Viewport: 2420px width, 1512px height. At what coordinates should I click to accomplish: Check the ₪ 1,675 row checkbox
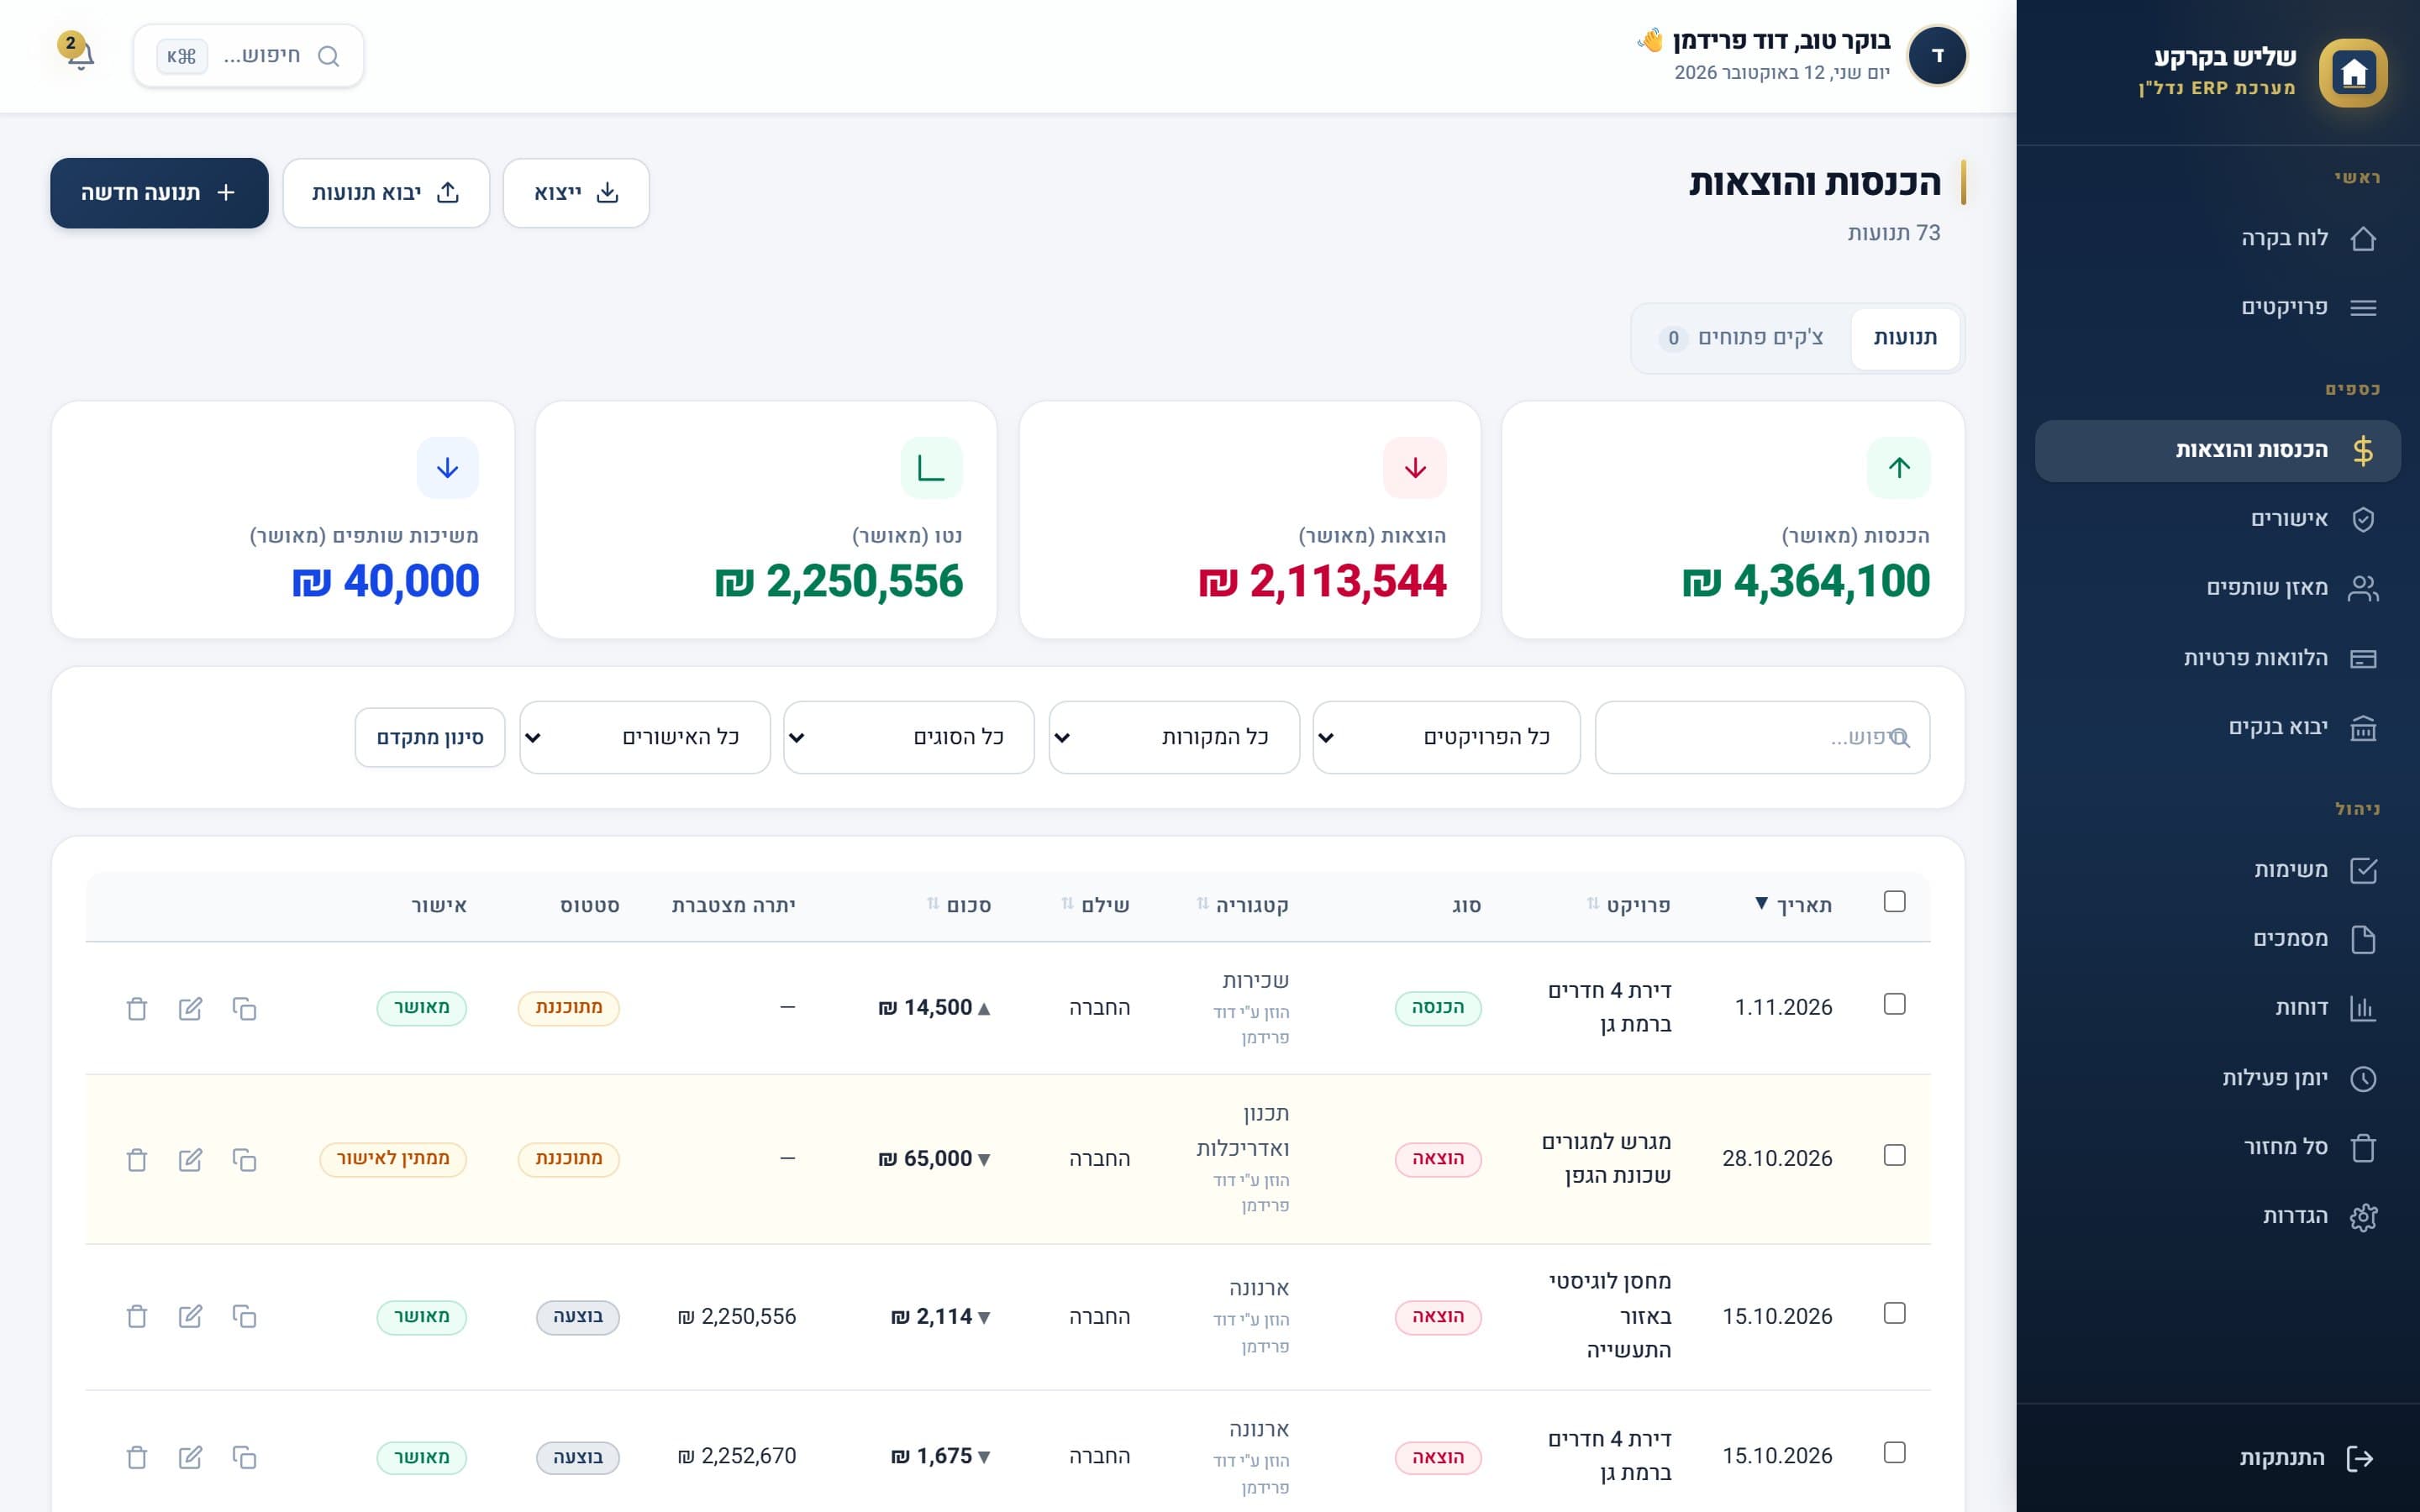tap(1894, 1452)
